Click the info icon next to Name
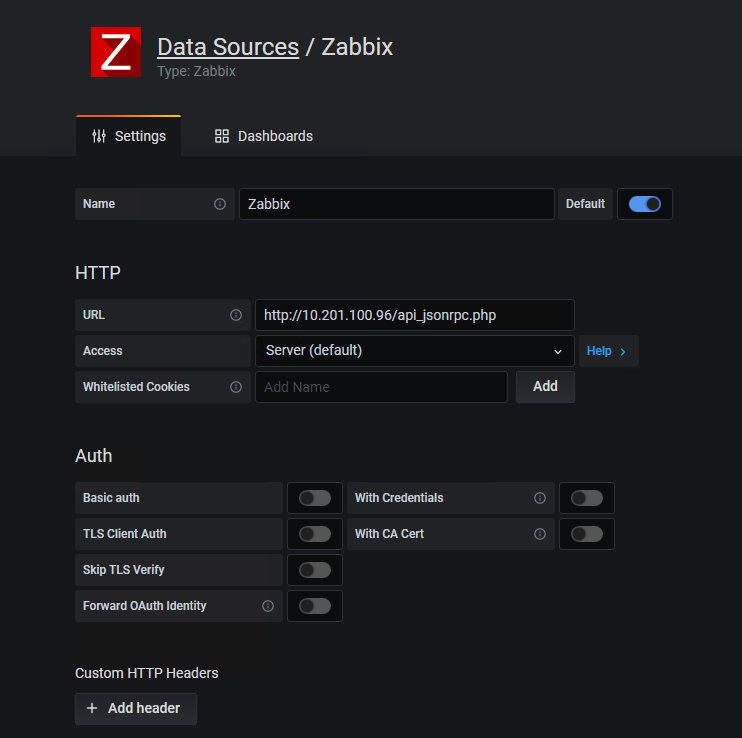This screenshot has height=738, width=742. coord(220,204)
